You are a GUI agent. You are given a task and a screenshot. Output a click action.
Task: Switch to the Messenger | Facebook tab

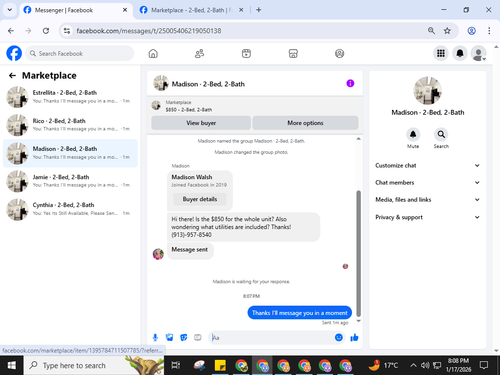75,10
